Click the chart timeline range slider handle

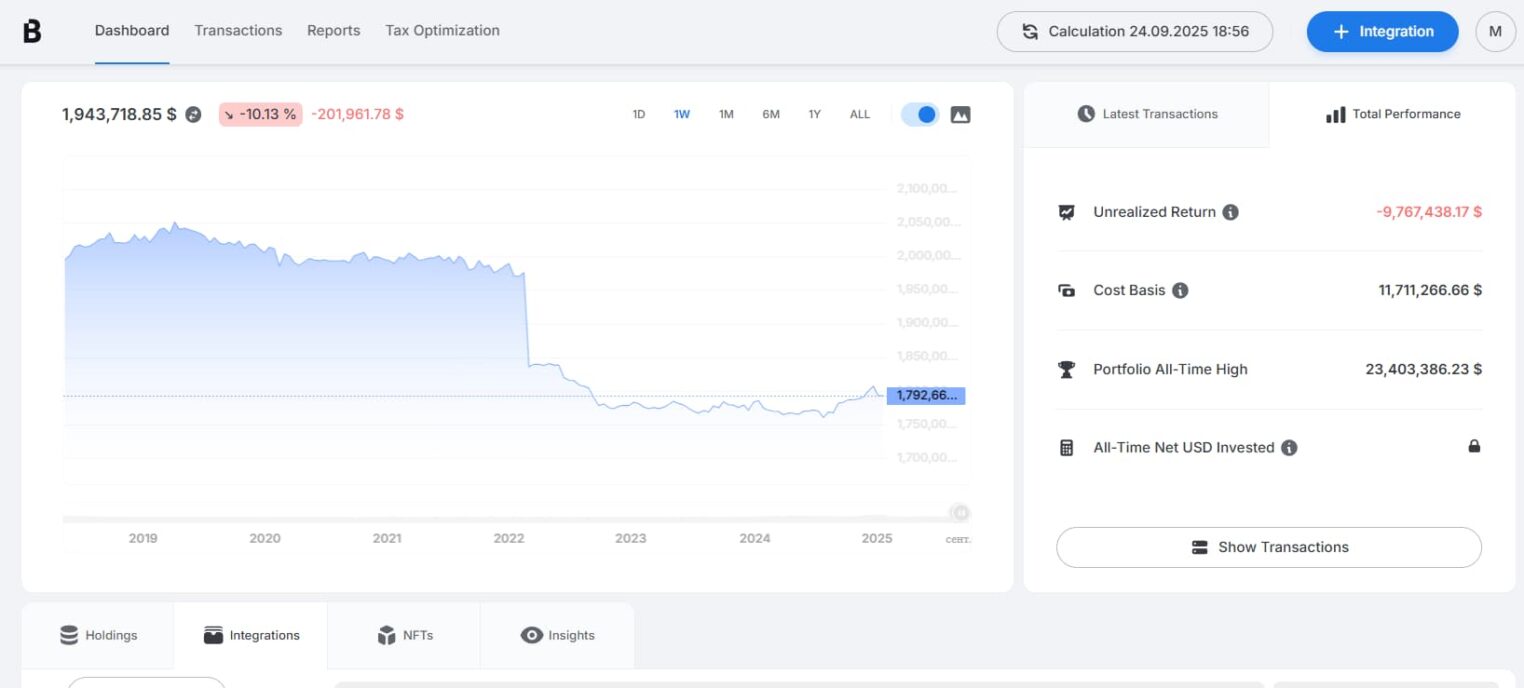pos(960,513)
